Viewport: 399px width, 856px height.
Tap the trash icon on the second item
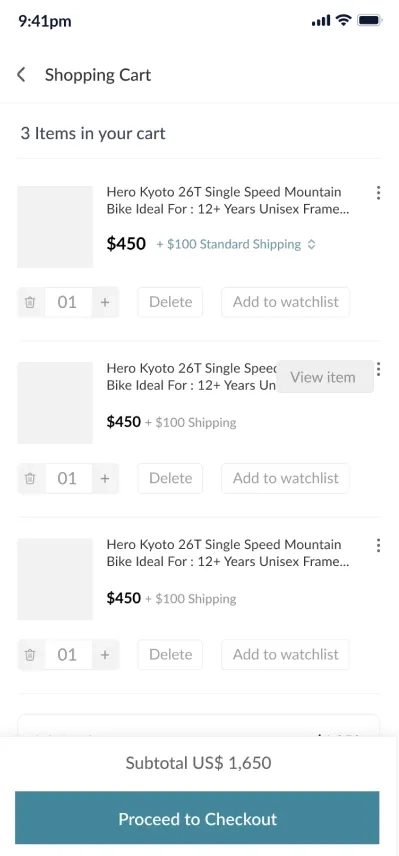click(31, 478)
